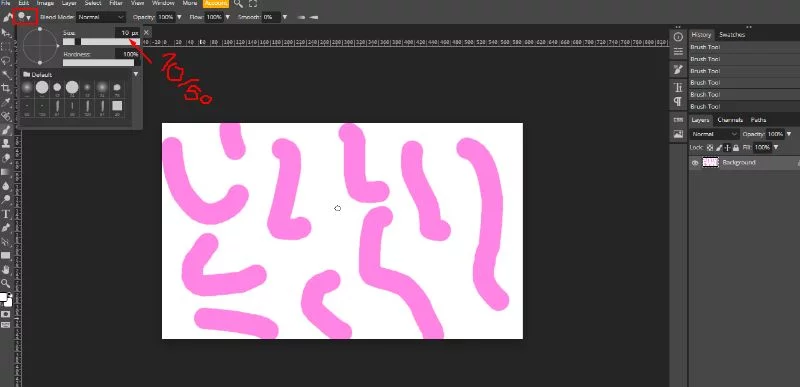Select the Zoom tool in left toolbar
This screenshot has height=387, width=800.
coord(6,283)
